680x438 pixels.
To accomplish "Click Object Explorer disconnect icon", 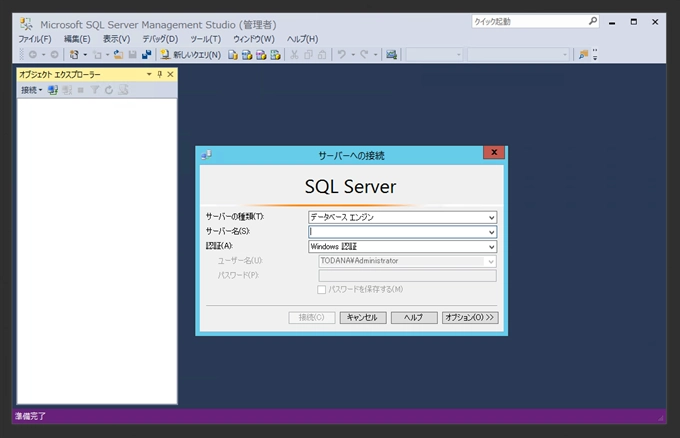I will tap(67, 90).
